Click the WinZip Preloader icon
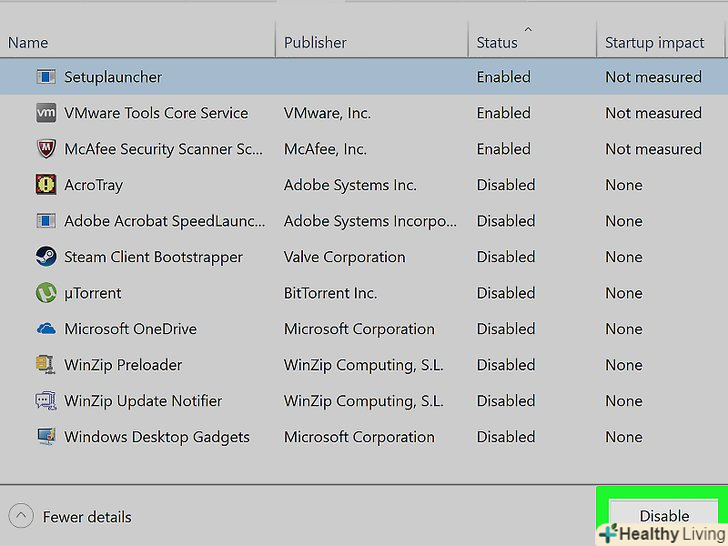The height and width of the screenshot is (546, 728). [46, 365]
